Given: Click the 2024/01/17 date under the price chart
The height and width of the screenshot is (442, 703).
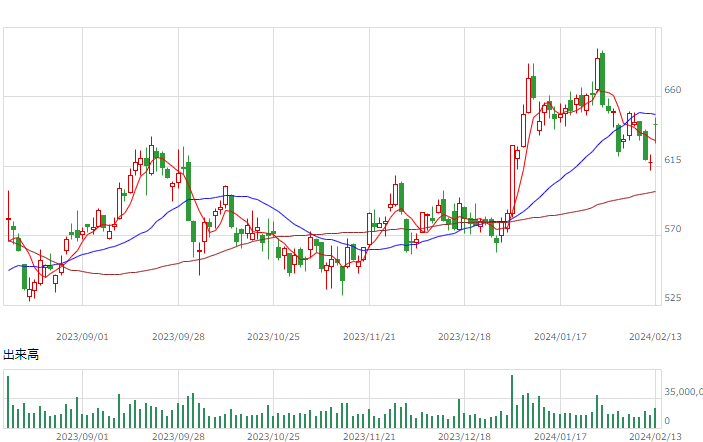Looking at the screenshot, I should 560,337.
